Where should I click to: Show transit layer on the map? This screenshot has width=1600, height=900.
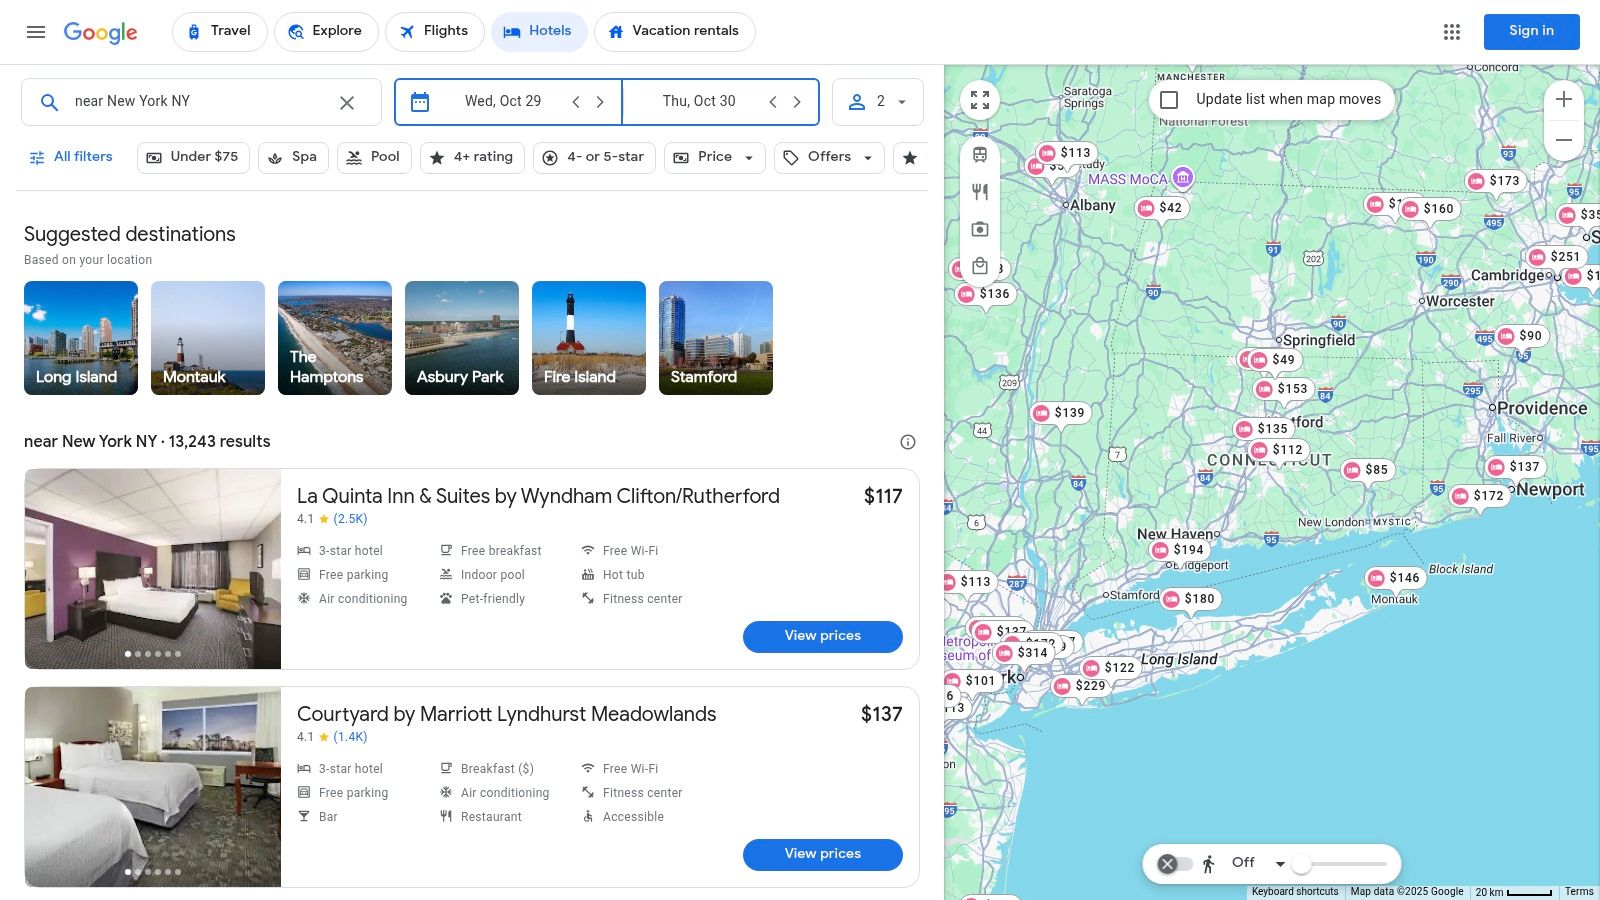980,154
